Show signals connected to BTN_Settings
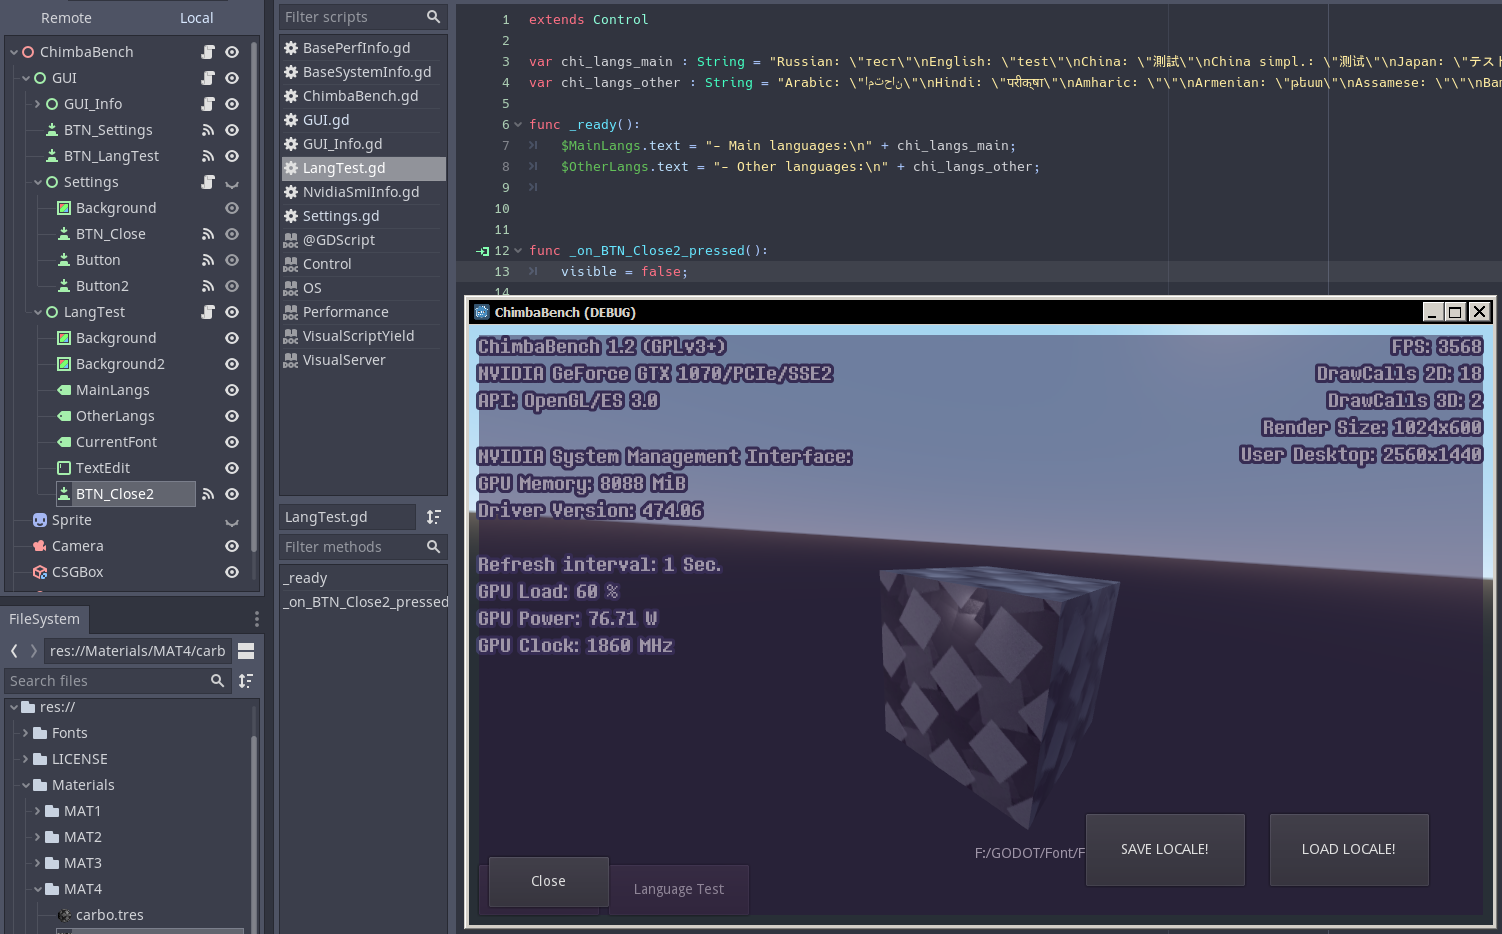 [x=208, y=130]
